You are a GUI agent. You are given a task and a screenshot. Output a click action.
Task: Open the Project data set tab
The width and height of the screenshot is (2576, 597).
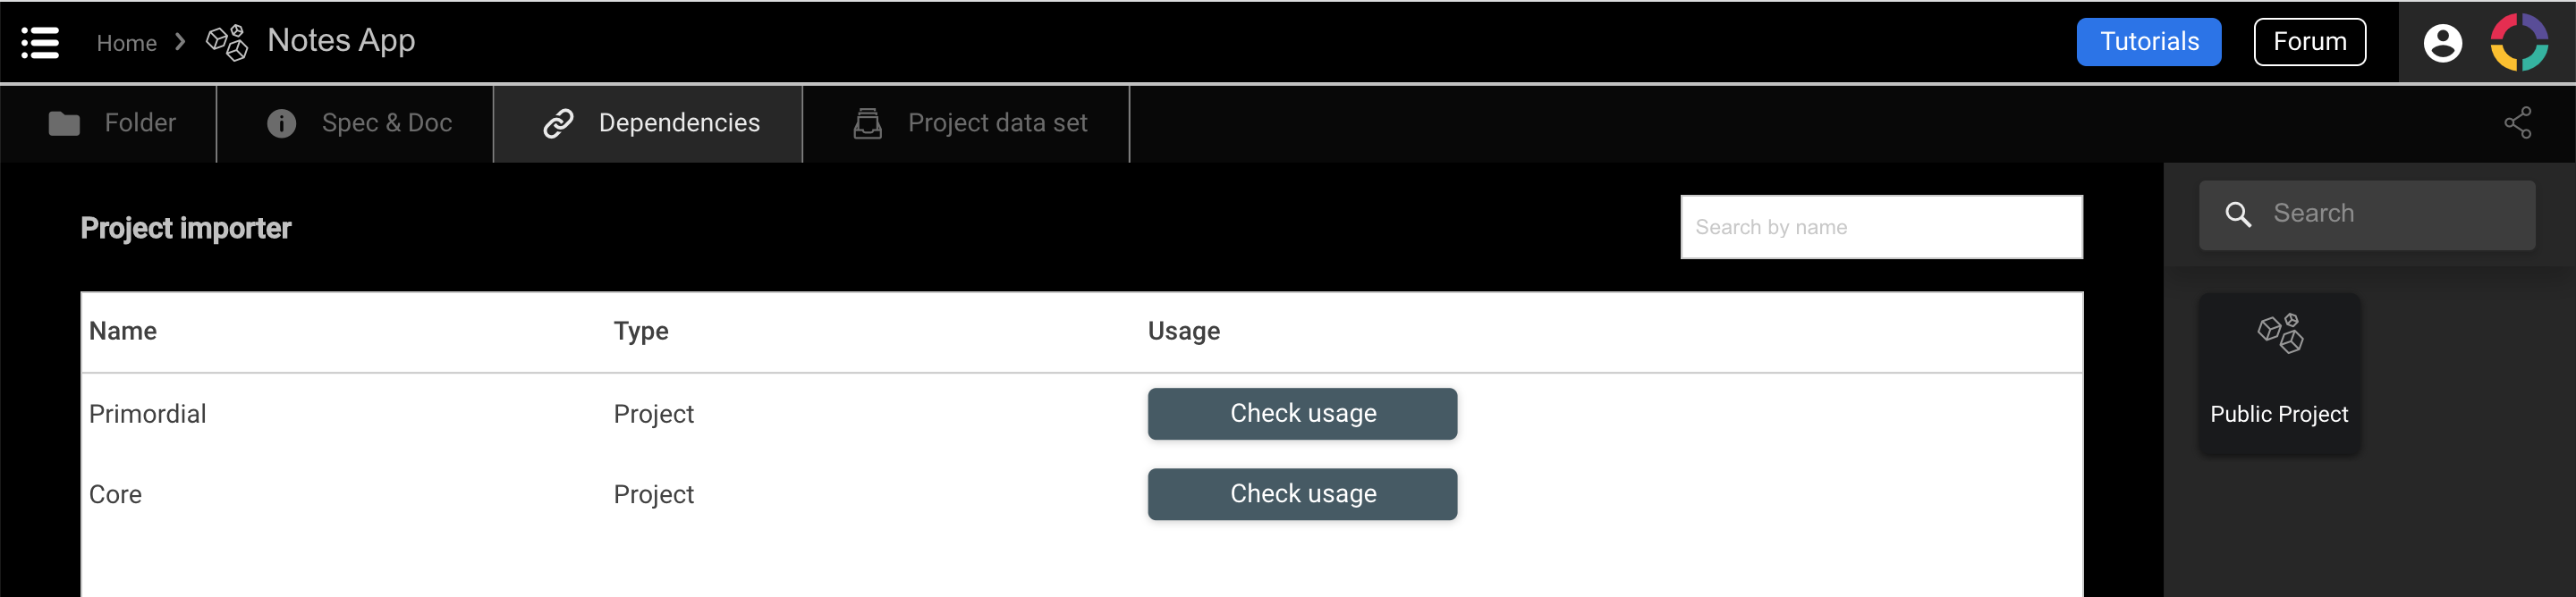pos(969,123)
